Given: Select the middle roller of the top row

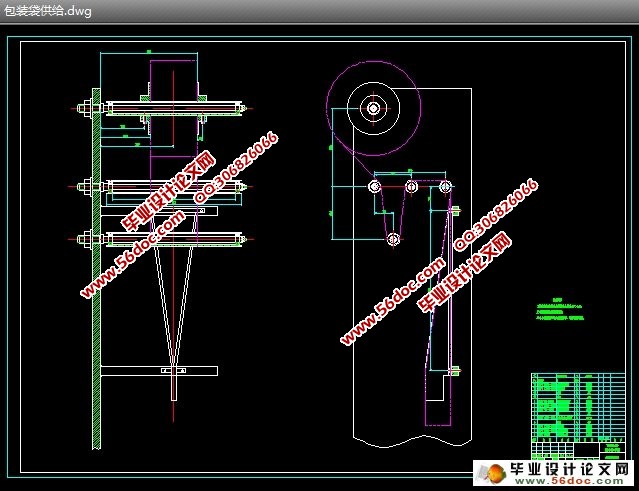Looking at the screenshot, I should (410, 186).
